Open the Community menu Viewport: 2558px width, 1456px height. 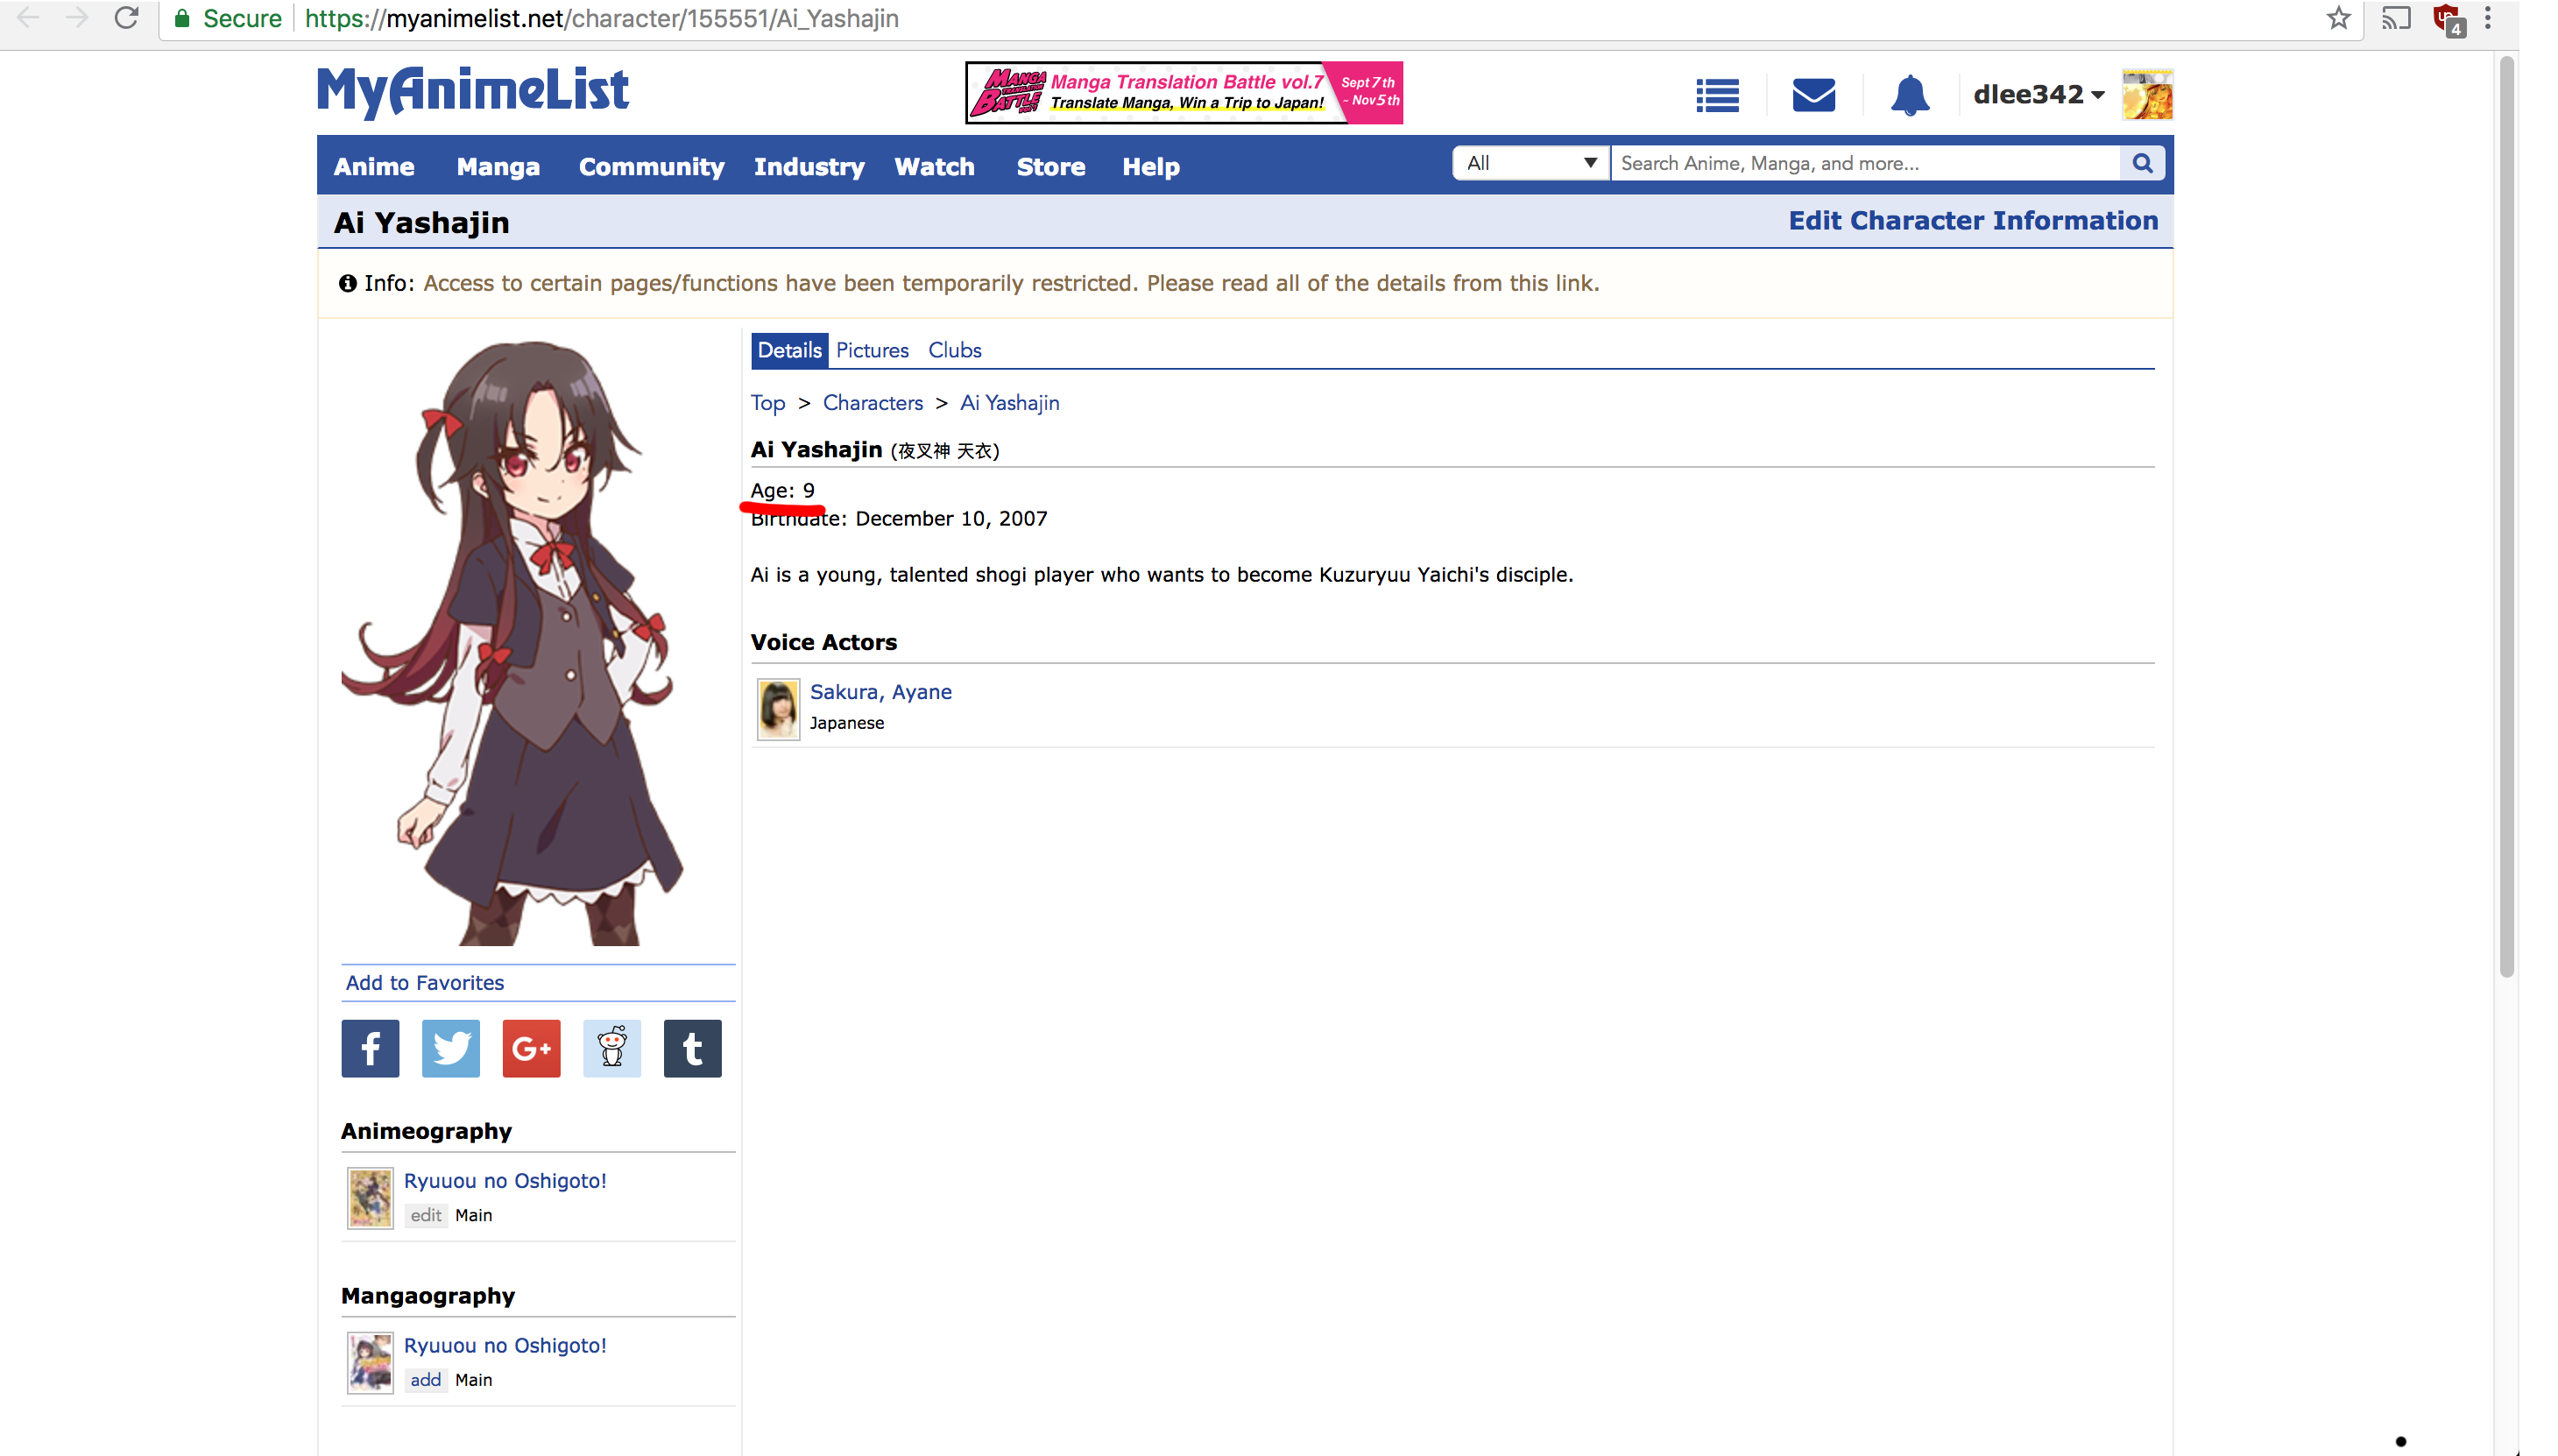[651, 166]
